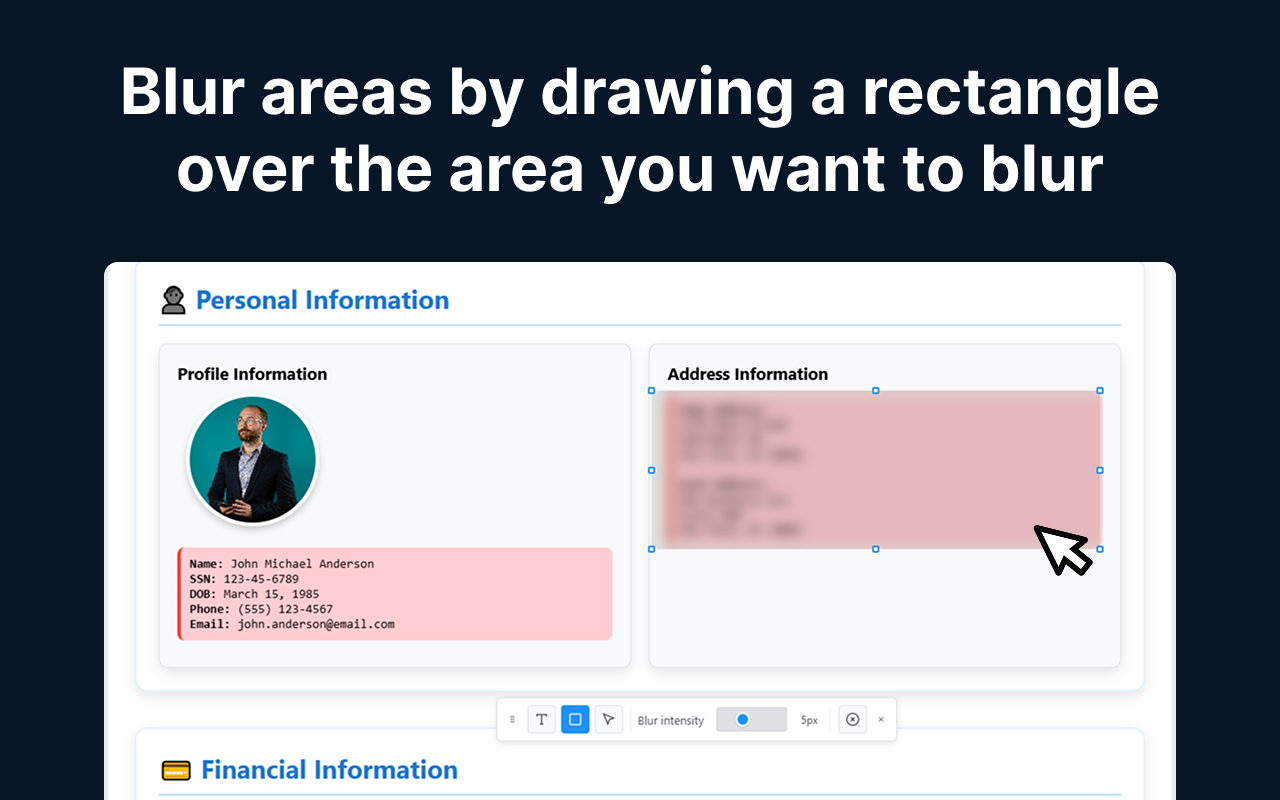Click the Financial Information section heading
1280x800 pixels.
pos(329,769)
